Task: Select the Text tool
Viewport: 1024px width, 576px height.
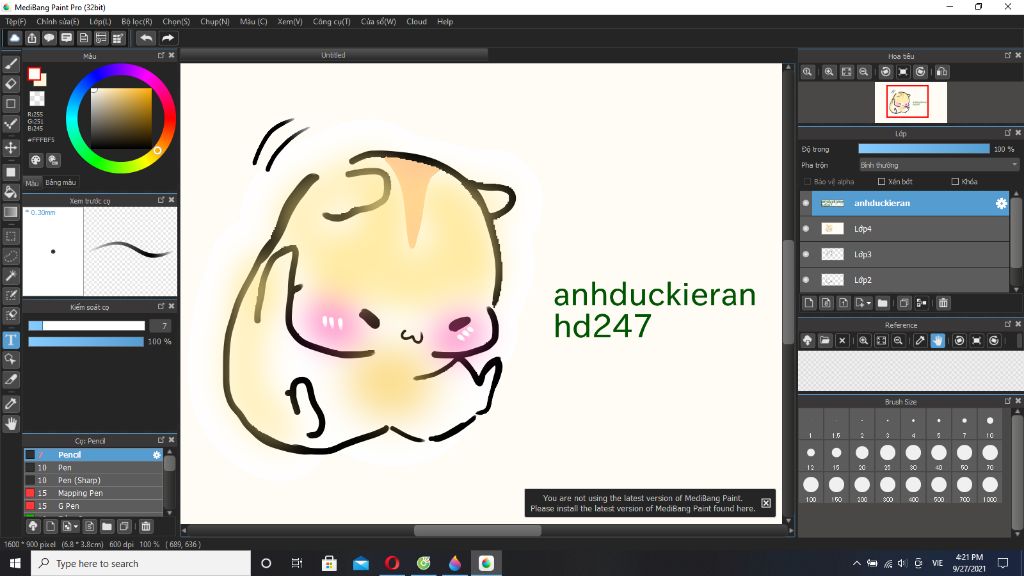Action: 11,340
